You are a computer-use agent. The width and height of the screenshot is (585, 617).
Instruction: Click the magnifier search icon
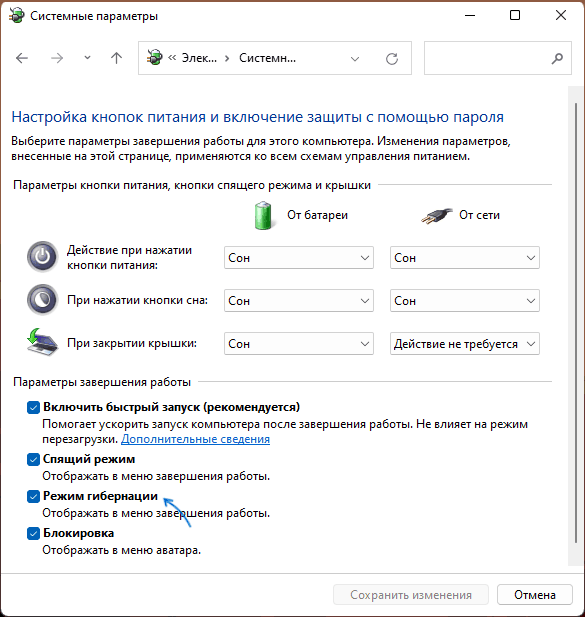coord(557,59)
